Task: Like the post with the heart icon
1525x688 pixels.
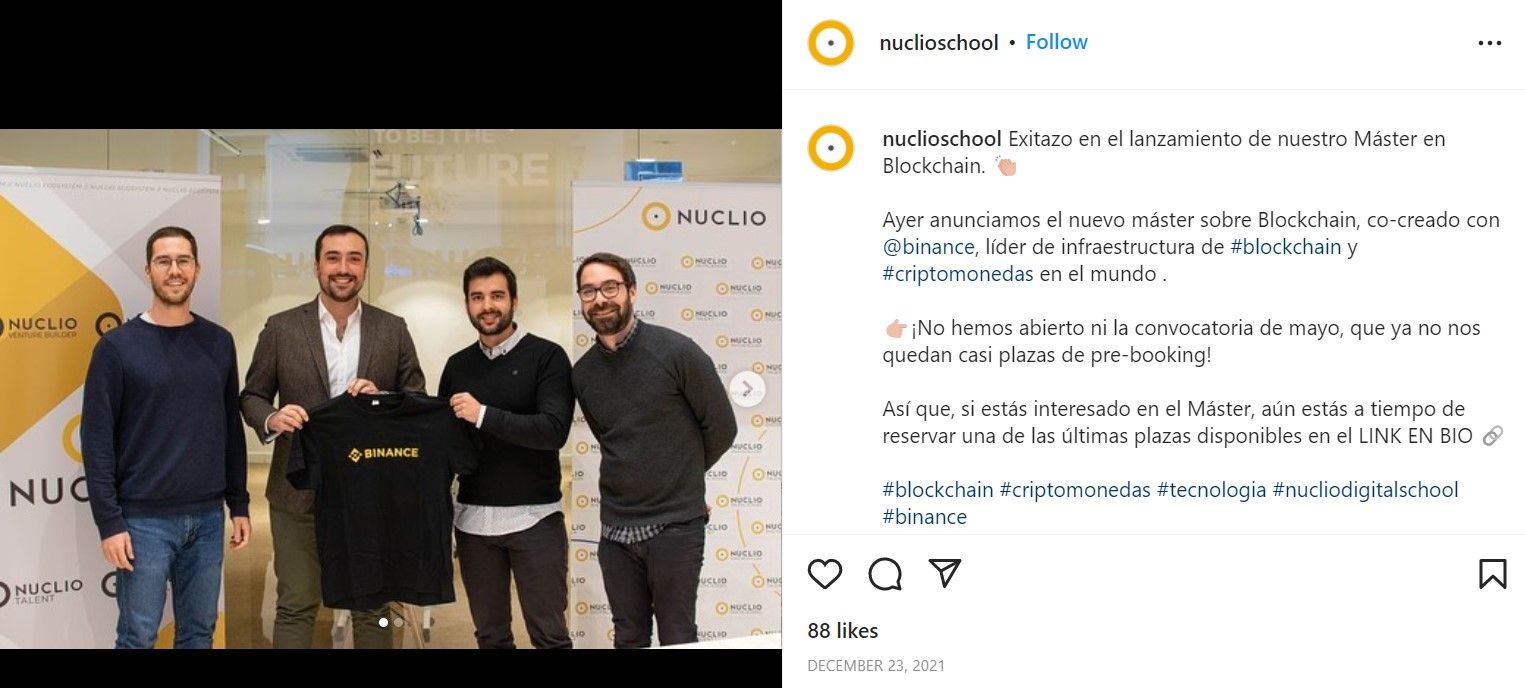Action: (x=825, y=573)
